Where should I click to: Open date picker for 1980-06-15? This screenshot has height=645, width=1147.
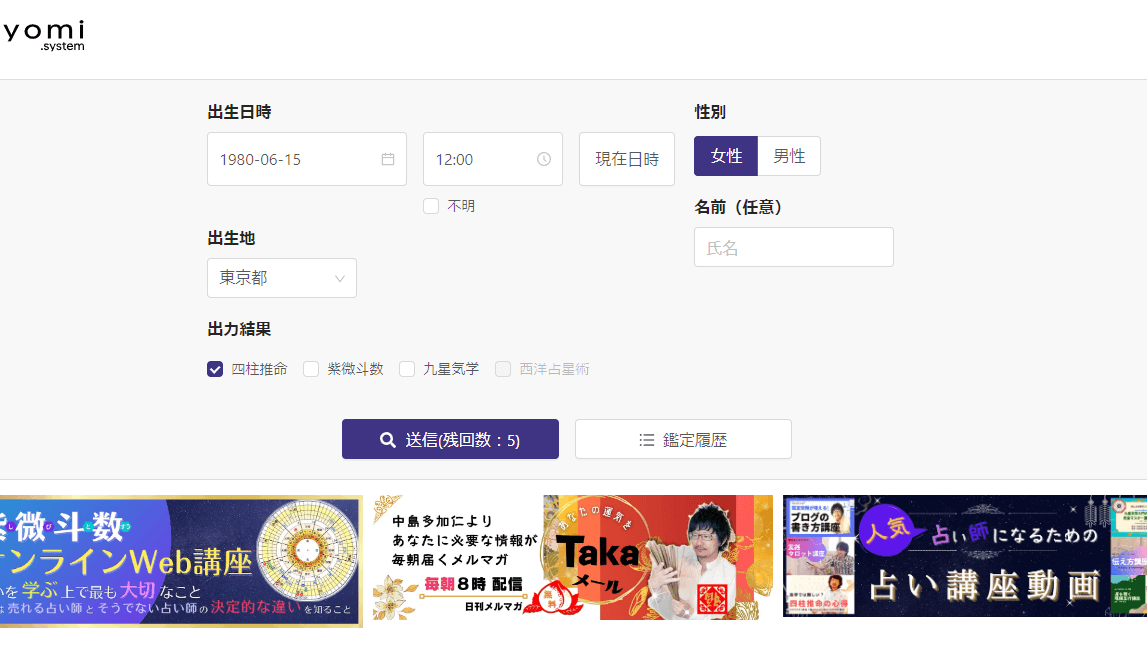coord(295,159)
